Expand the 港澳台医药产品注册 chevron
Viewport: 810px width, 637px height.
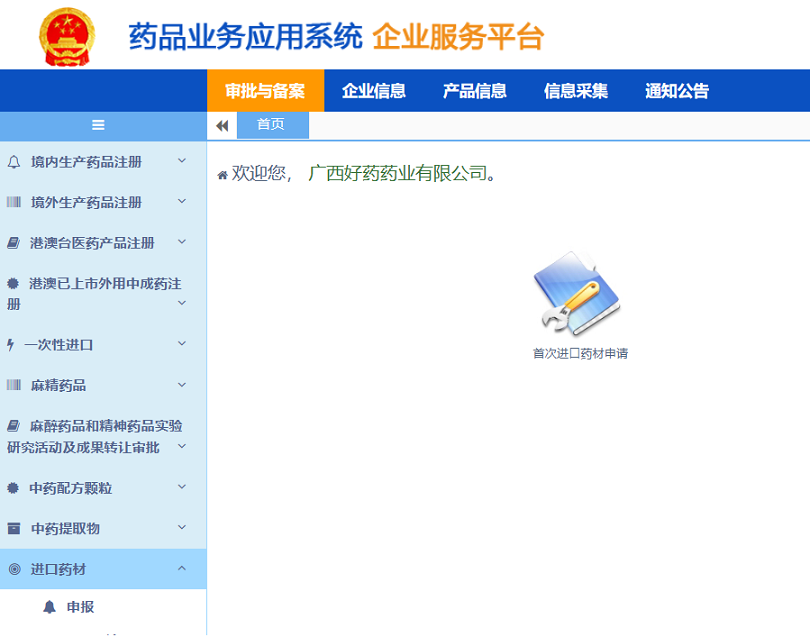[x=182, y=242]
